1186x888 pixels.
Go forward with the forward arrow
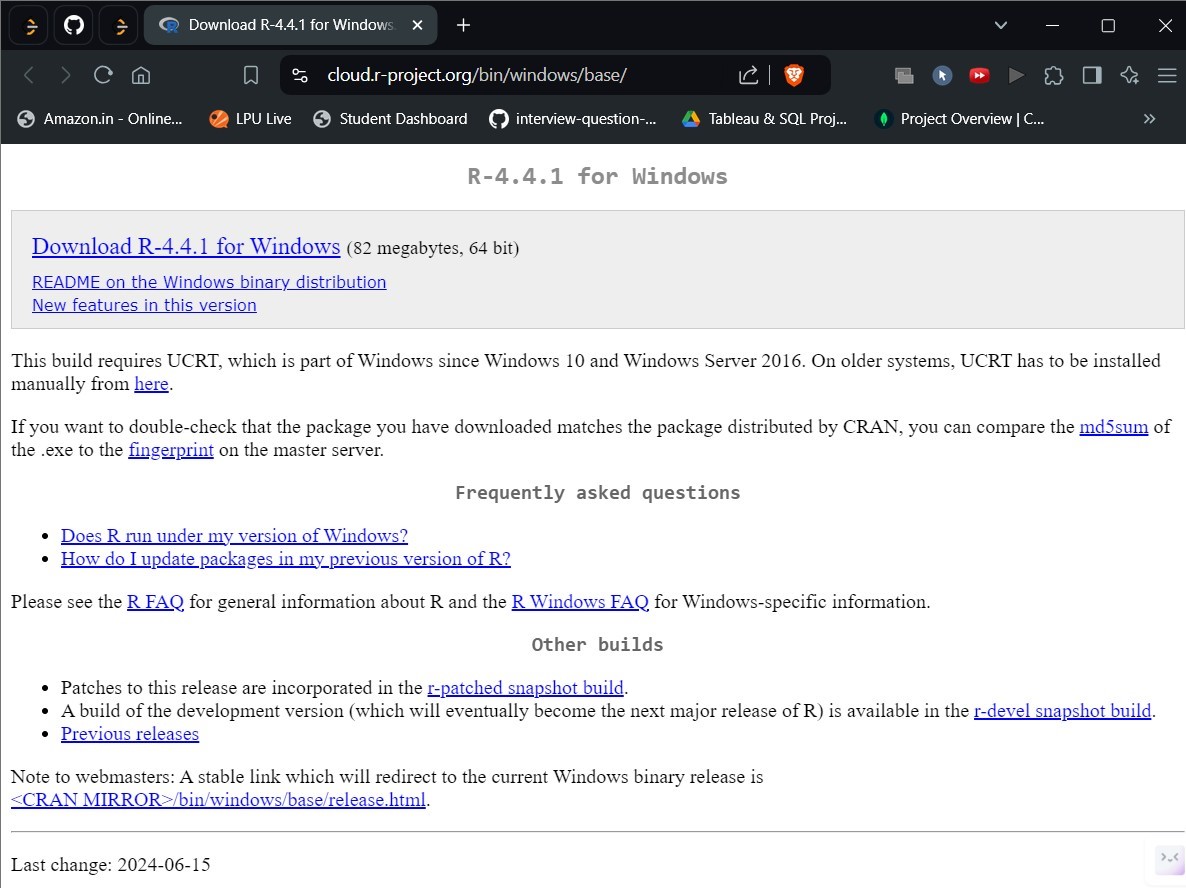pyautogui.click(x=66, y=75)
